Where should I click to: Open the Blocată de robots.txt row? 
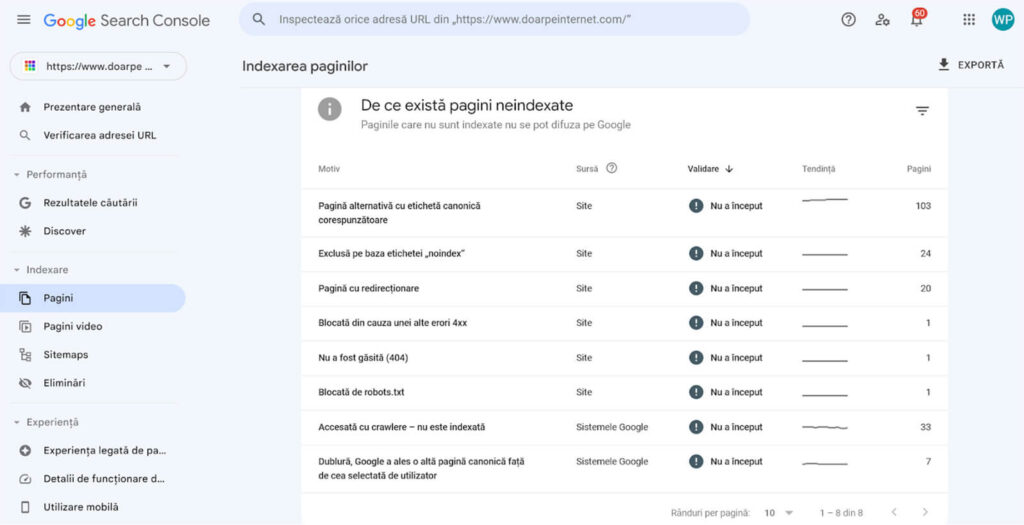click(x=624, y=392)
